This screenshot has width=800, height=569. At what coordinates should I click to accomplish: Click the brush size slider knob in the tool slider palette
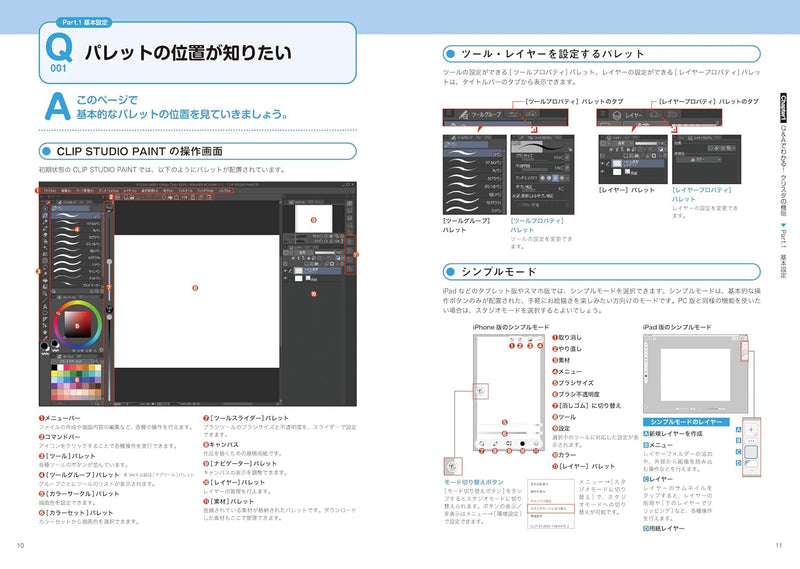click(109, 261)
